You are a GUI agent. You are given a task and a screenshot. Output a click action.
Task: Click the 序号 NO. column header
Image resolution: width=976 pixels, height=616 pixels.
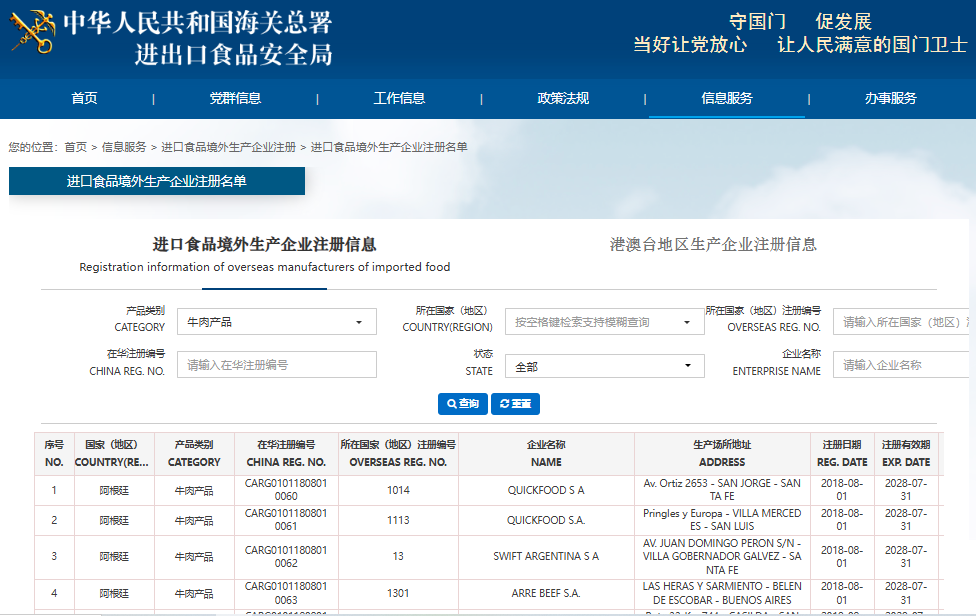(54, 454)
